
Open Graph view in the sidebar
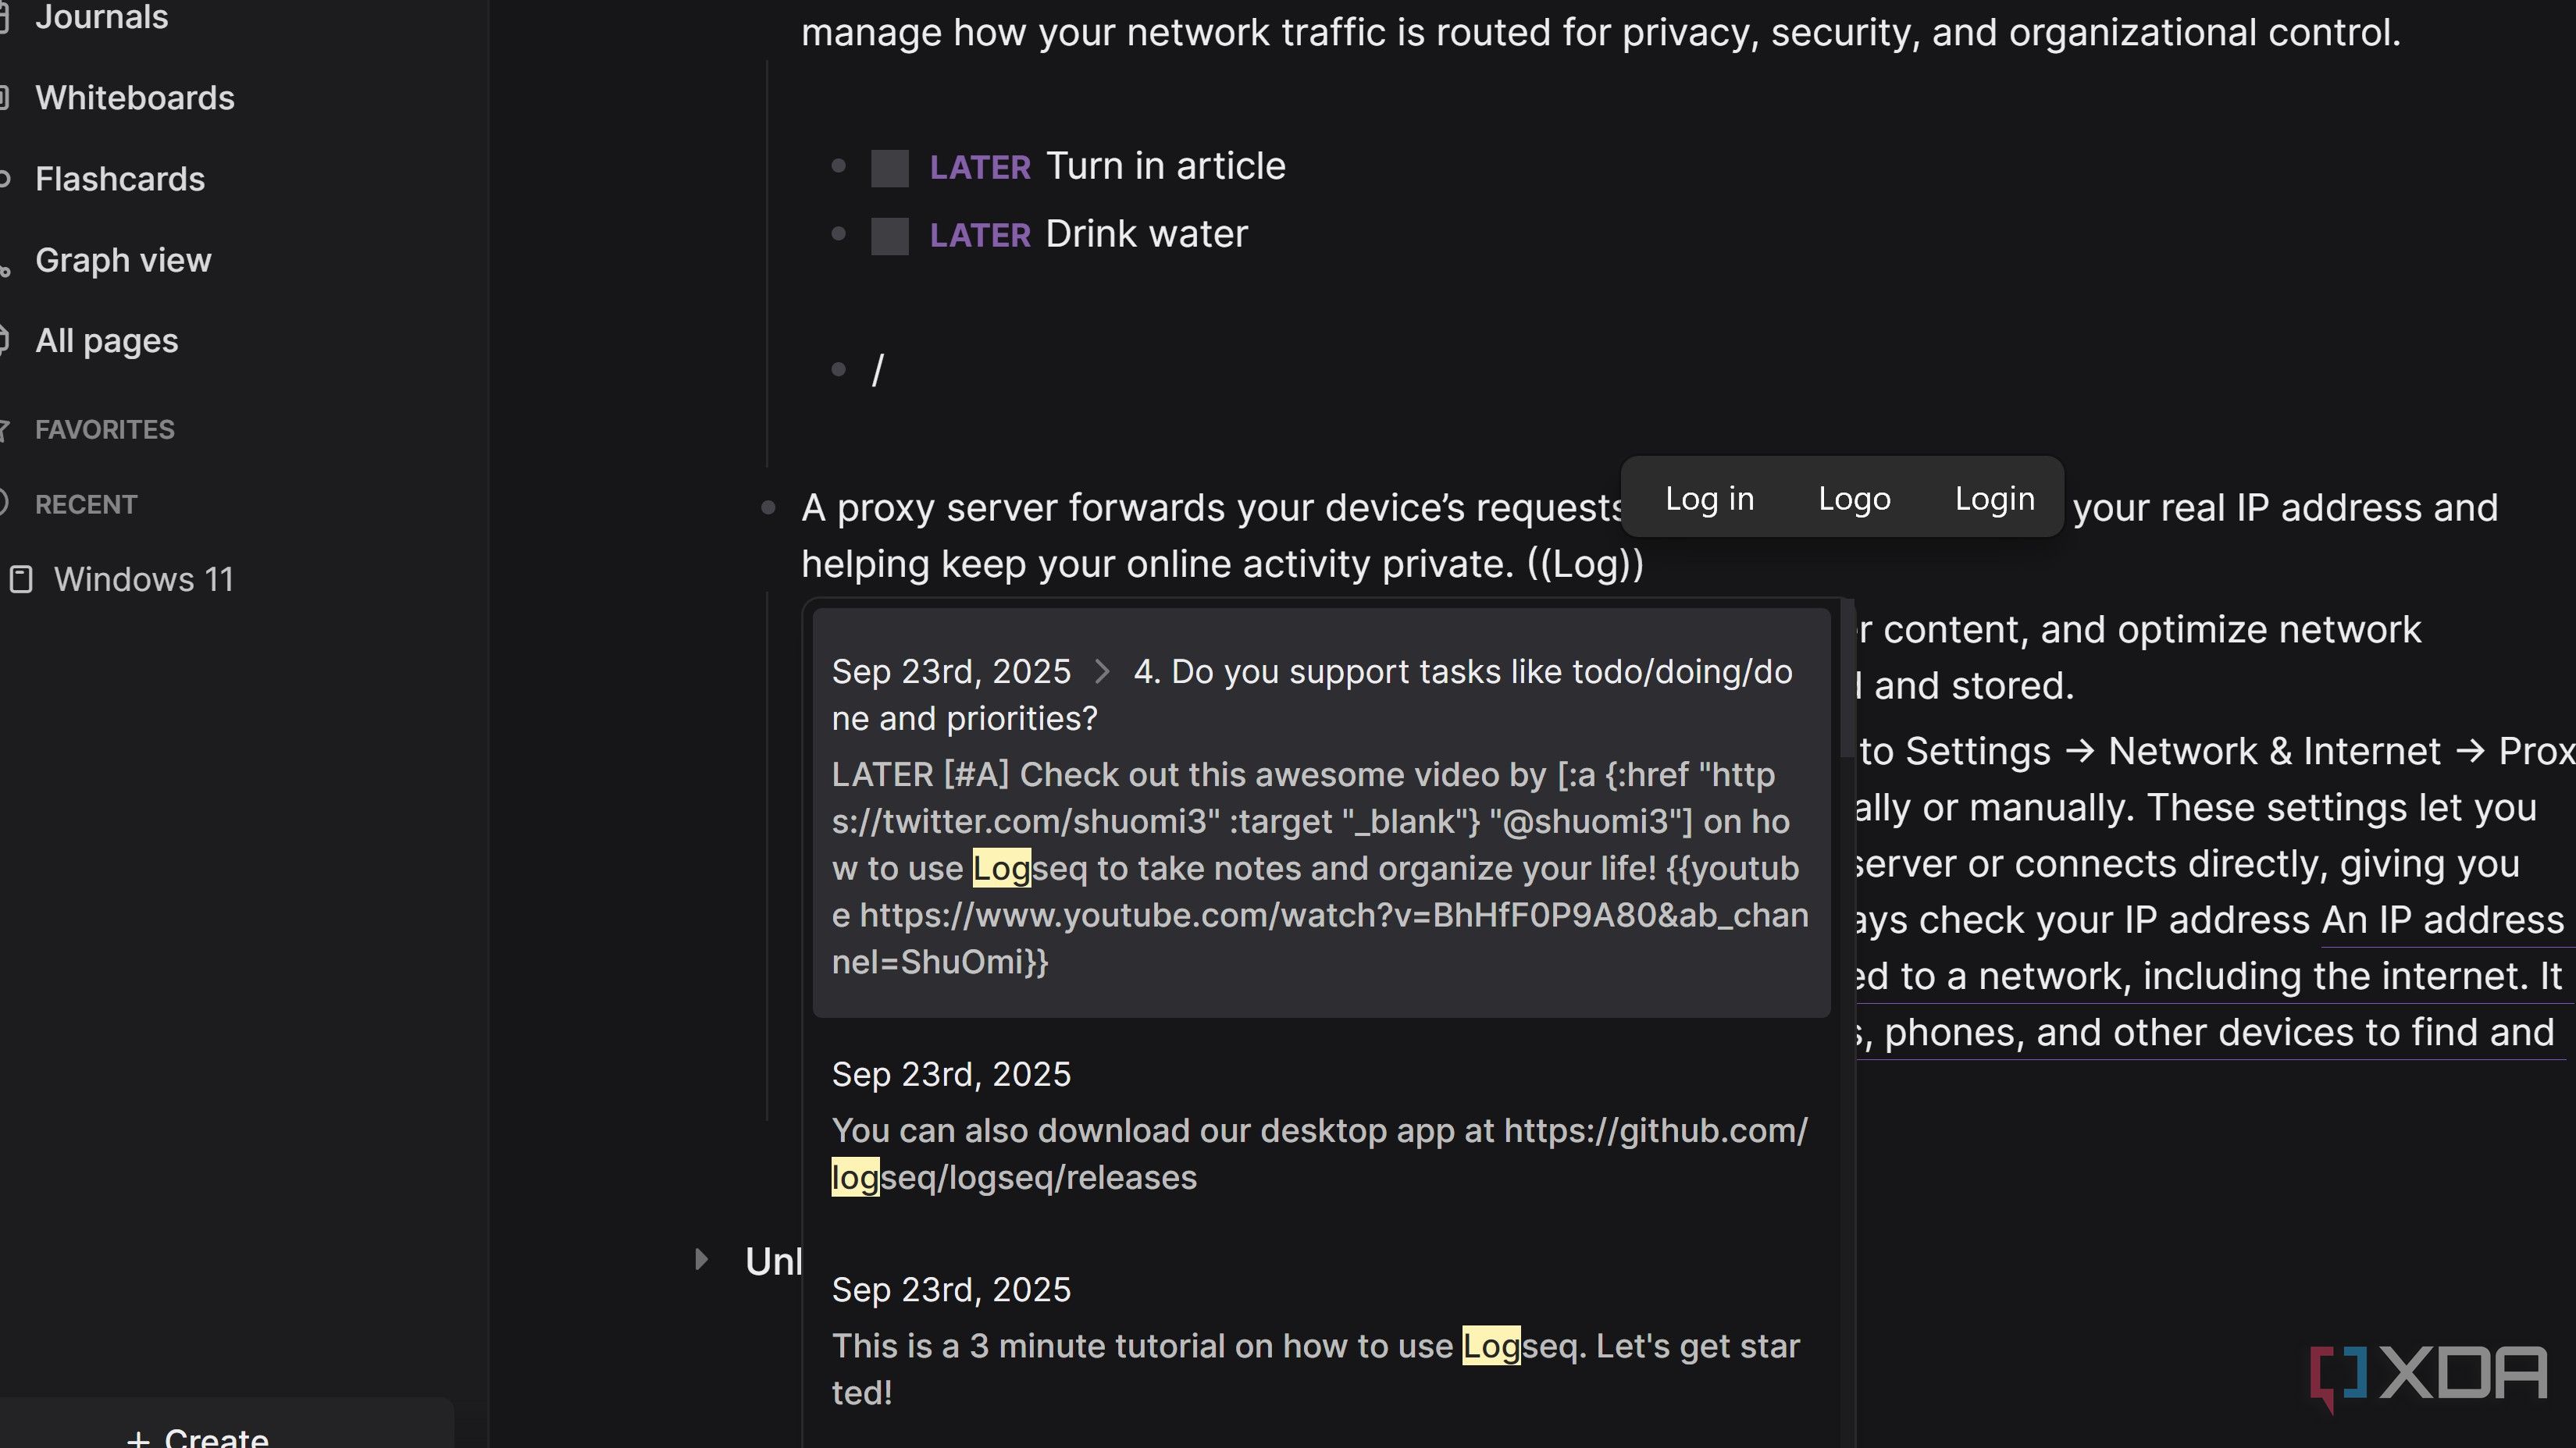[x=122, y=260]
